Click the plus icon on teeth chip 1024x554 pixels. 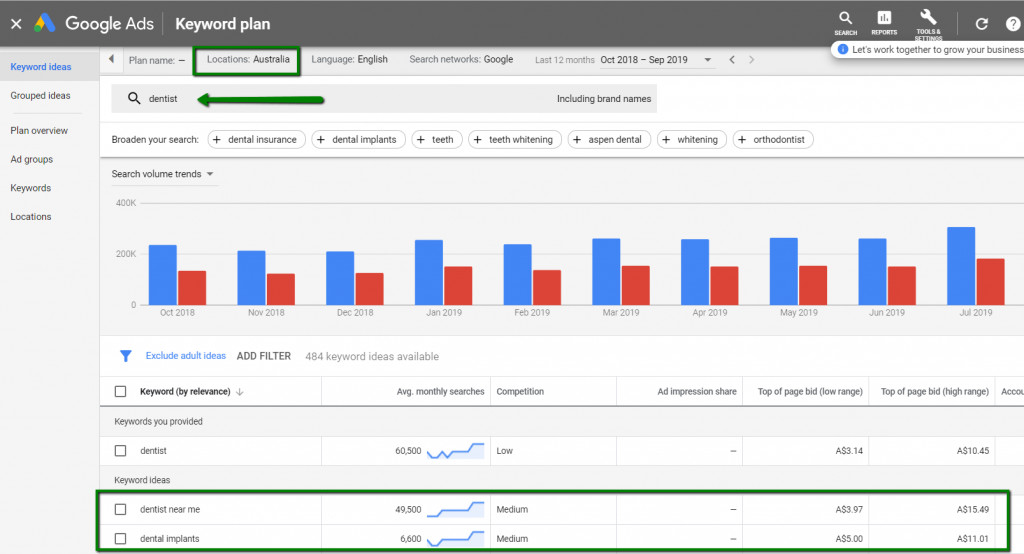tap(421, 140)
